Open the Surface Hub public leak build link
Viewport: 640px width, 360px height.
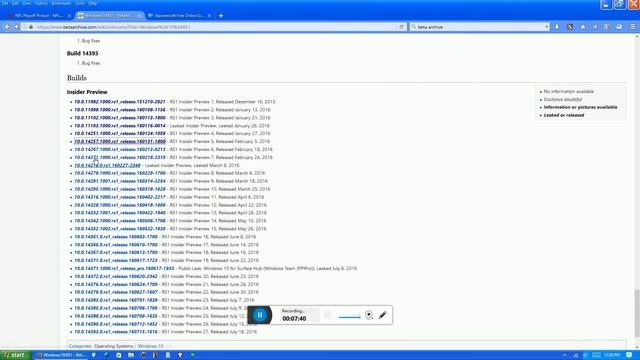124,269
